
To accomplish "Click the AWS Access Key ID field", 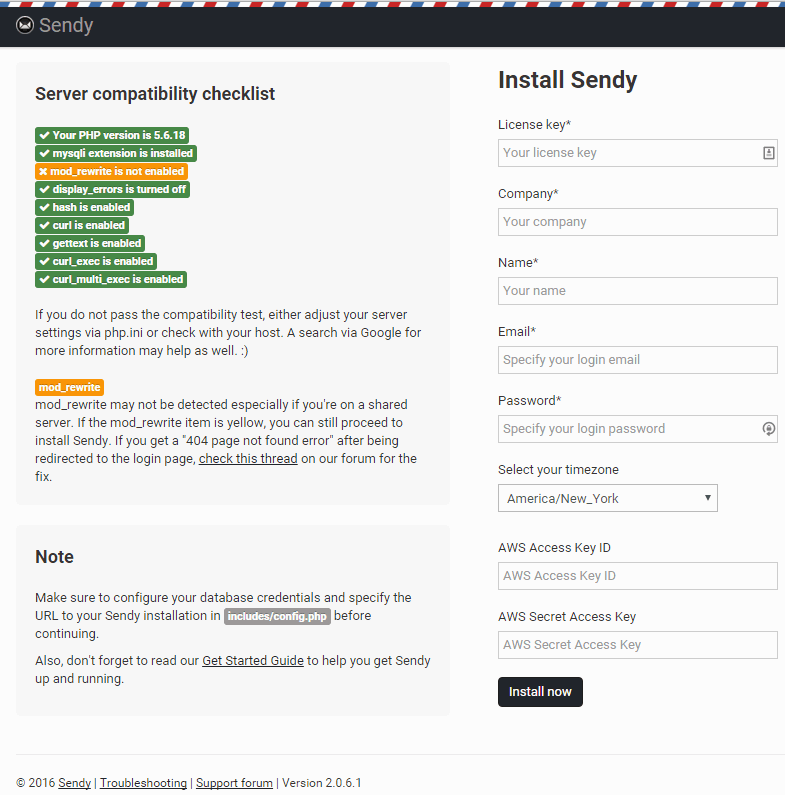I will 637,576.
